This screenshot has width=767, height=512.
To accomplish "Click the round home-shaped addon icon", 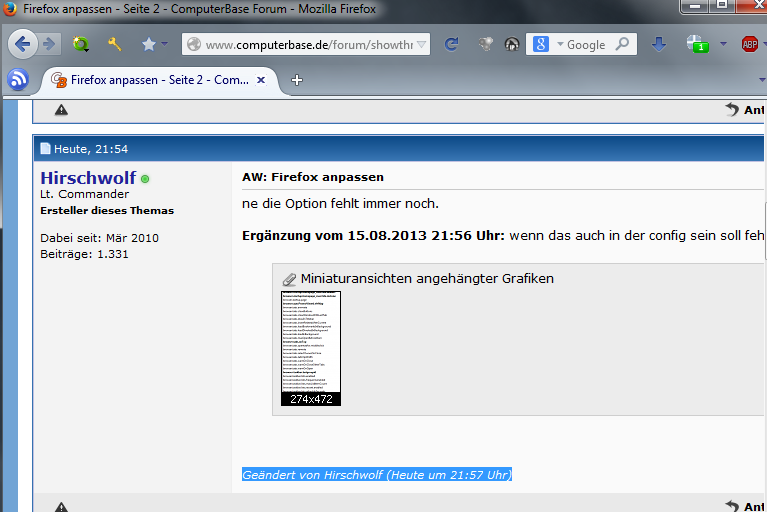I will pos(512,45).
